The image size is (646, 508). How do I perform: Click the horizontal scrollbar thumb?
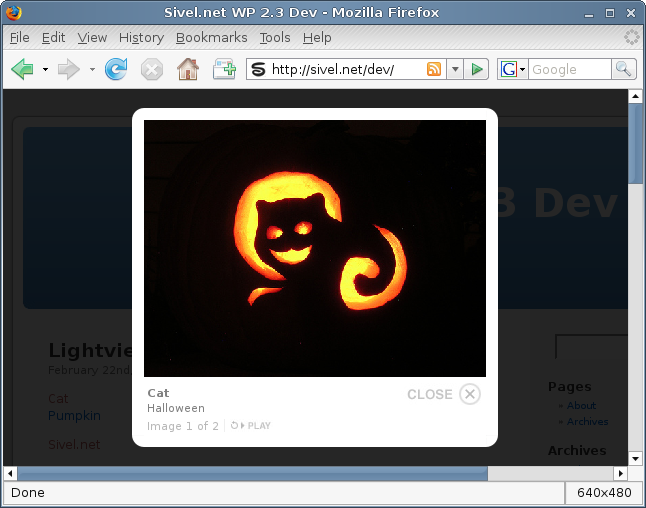tap(250, 472)
